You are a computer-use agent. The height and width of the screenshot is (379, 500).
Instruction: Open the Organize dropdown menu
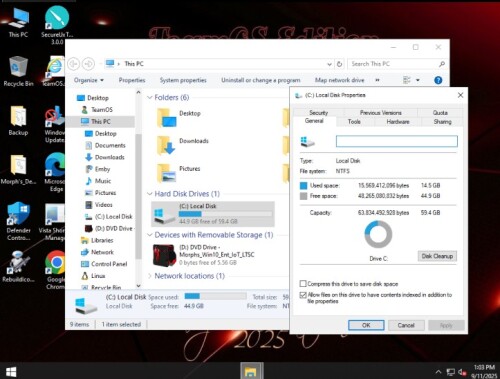[x=89, y=80]
